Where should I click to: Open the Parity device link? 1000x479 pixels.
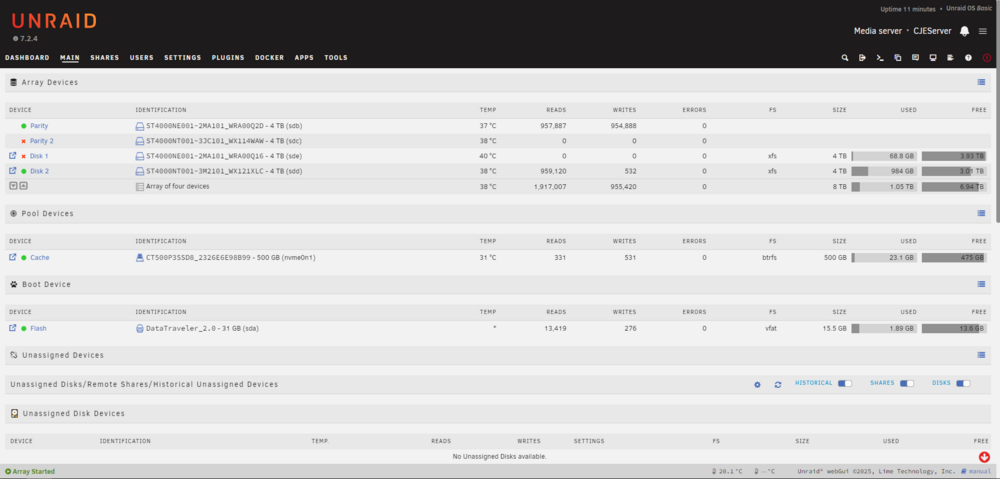coord(39,126)
